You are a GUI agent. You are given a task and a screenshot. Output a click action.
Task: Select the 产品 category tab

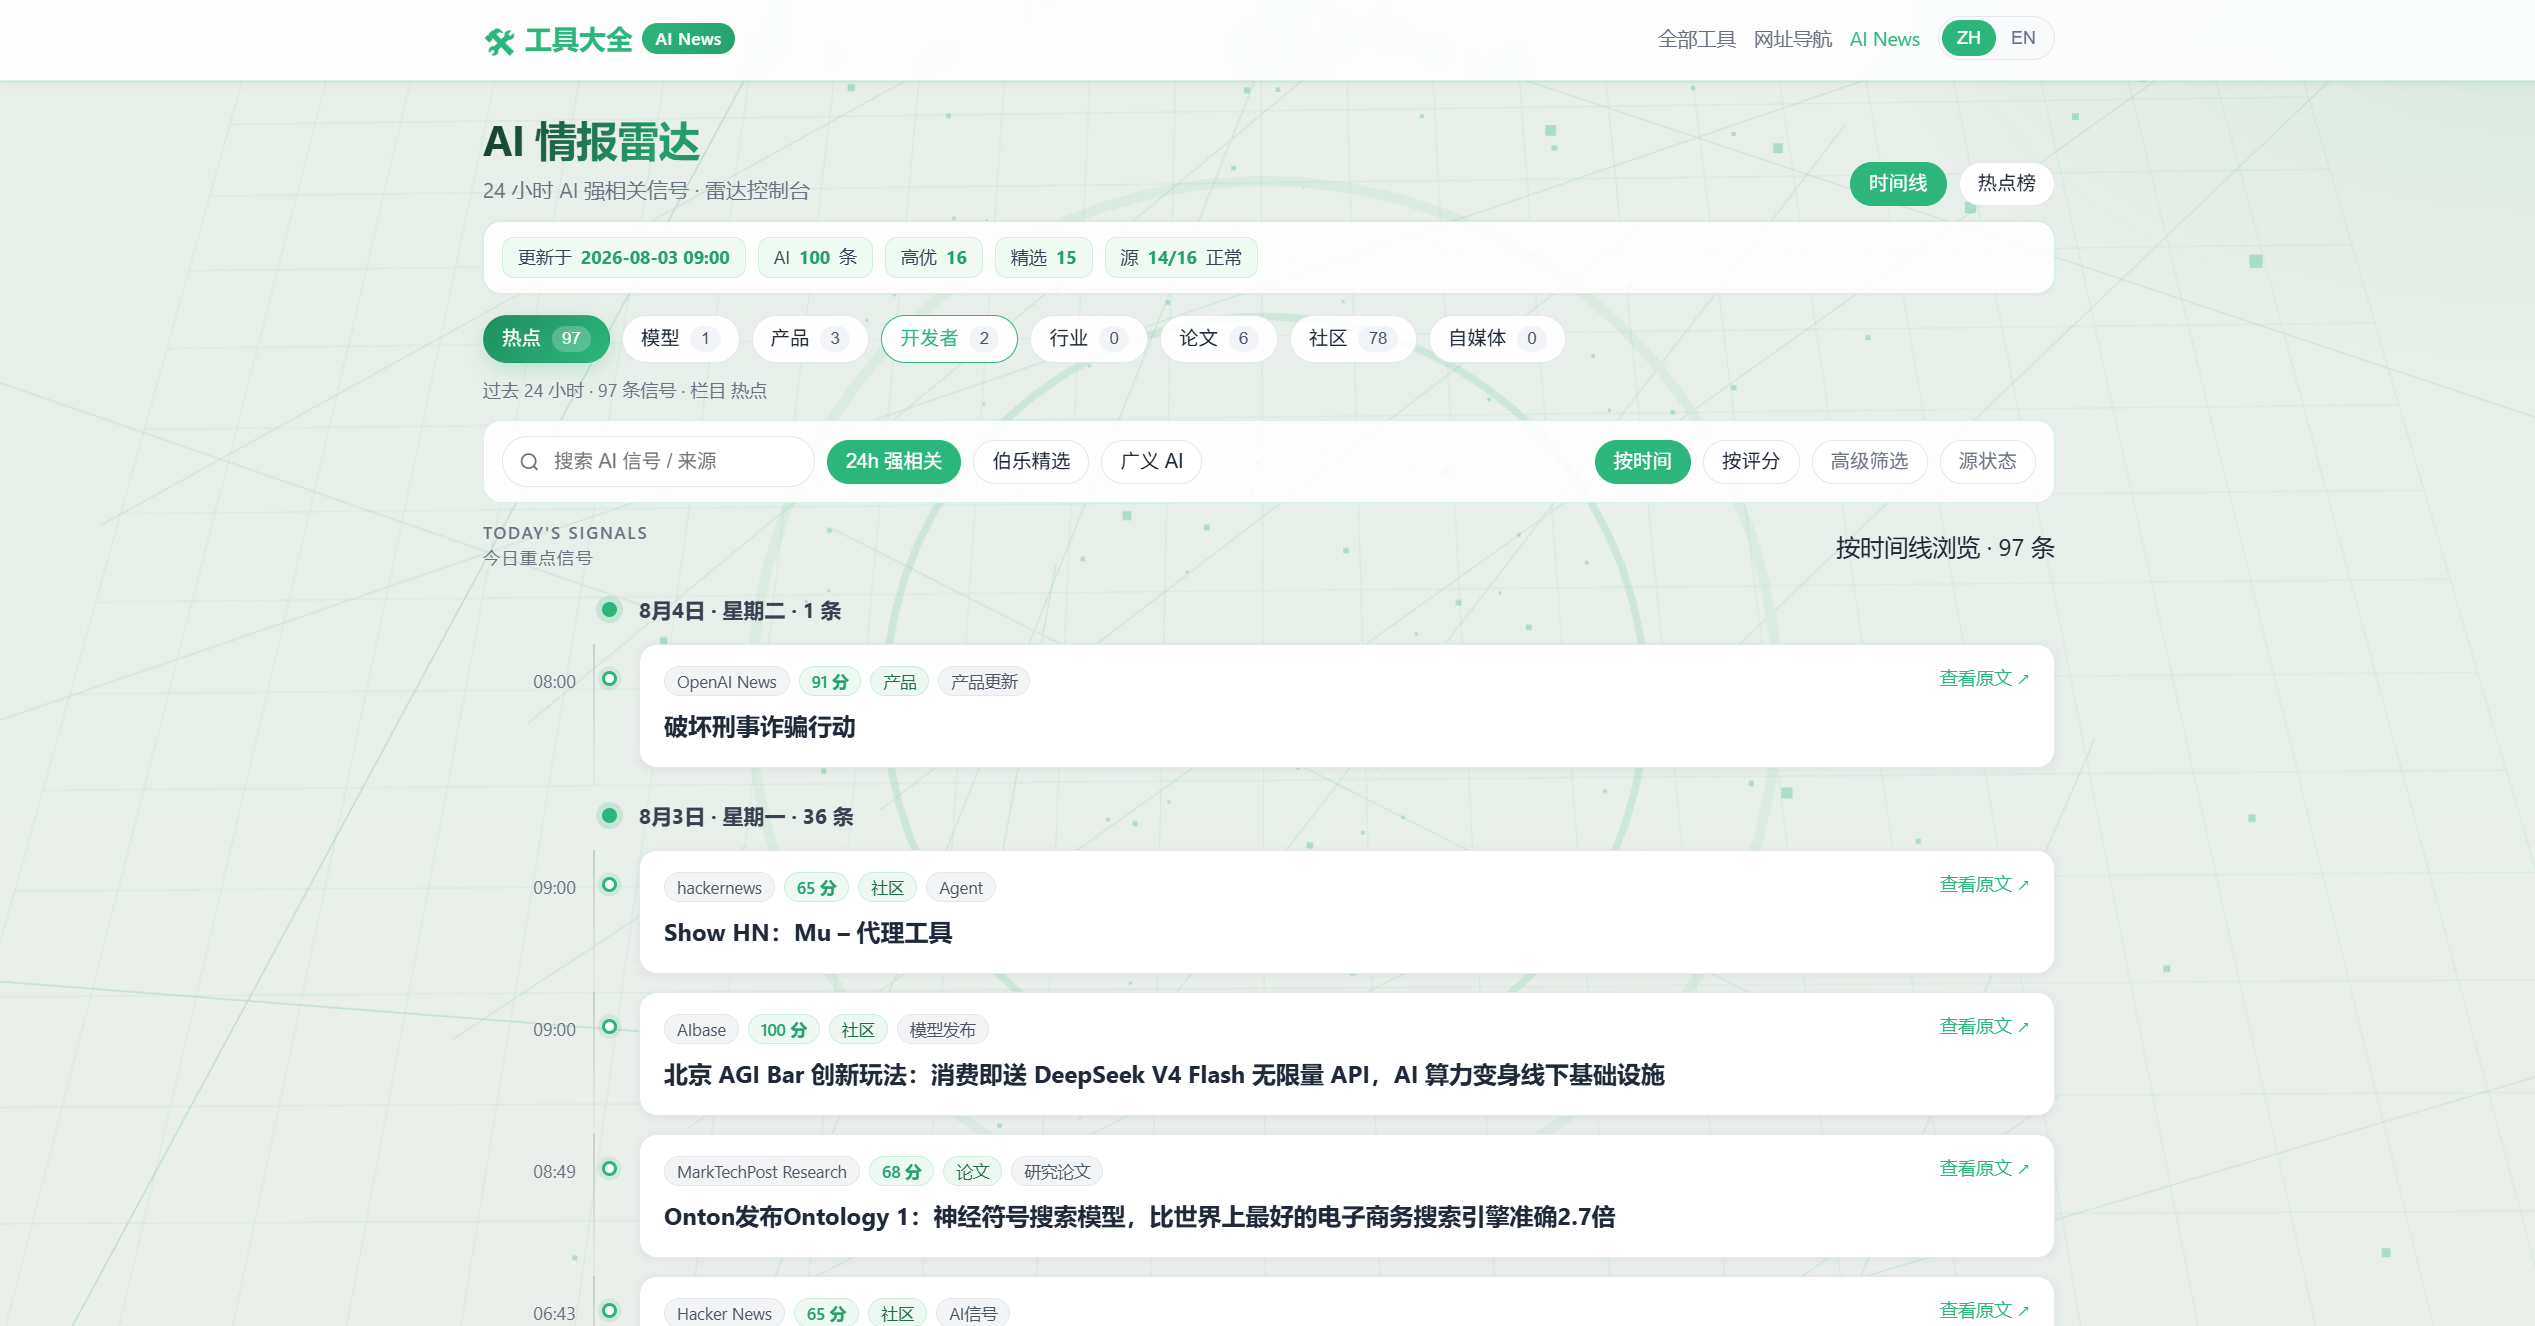[x=809, y=339]
